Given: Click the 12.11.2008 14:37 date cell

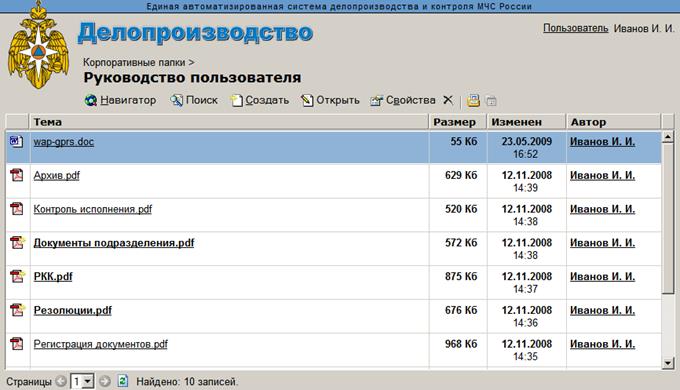Looking at the screenshot, I should click(x=526, y=282).
